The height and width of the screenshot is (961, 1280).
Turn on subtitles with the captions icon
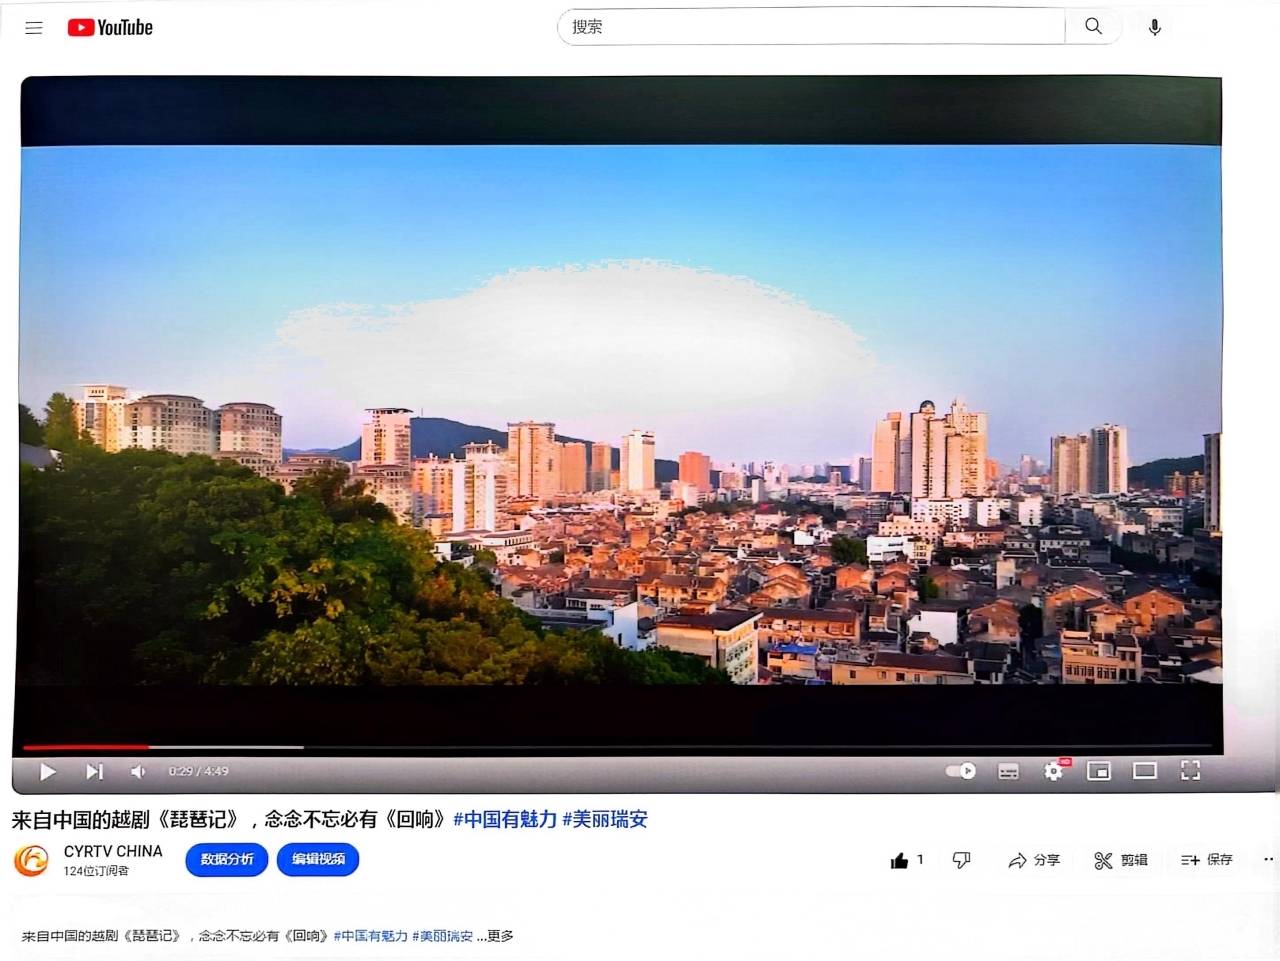tap(1008, 771)
